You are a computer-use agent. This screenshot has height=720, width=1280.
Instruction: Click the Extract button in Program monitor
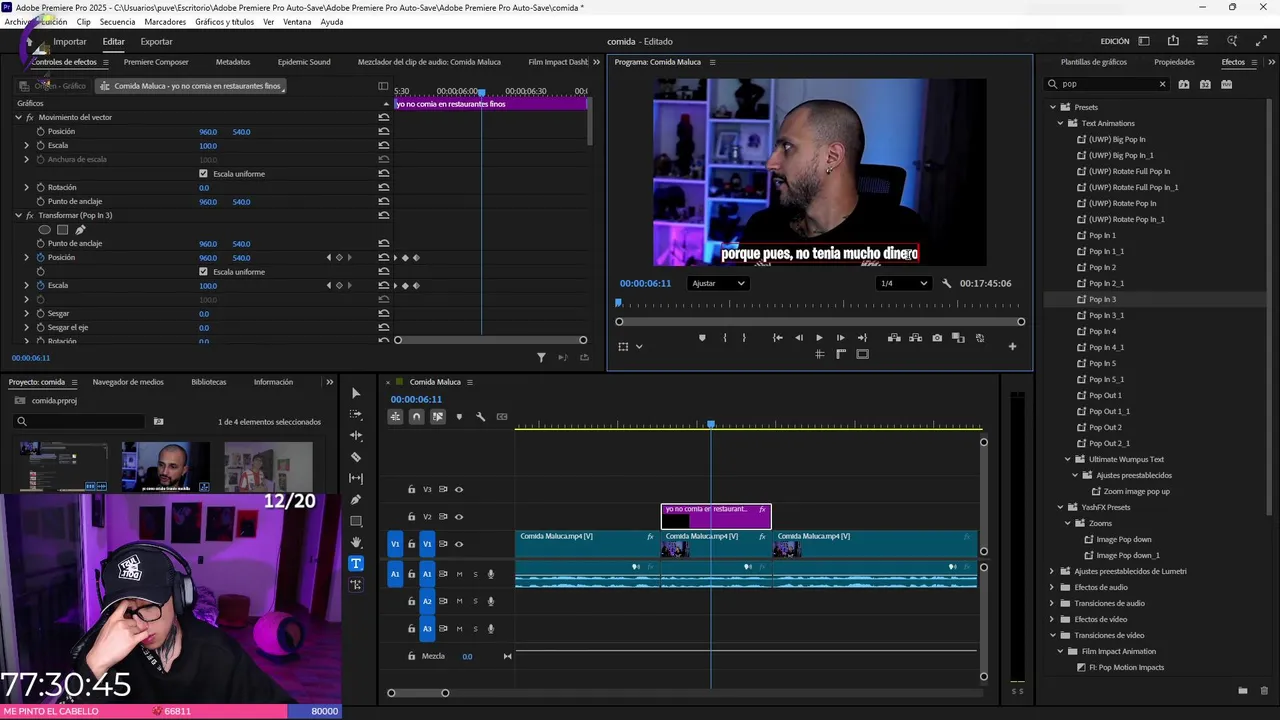915,338
